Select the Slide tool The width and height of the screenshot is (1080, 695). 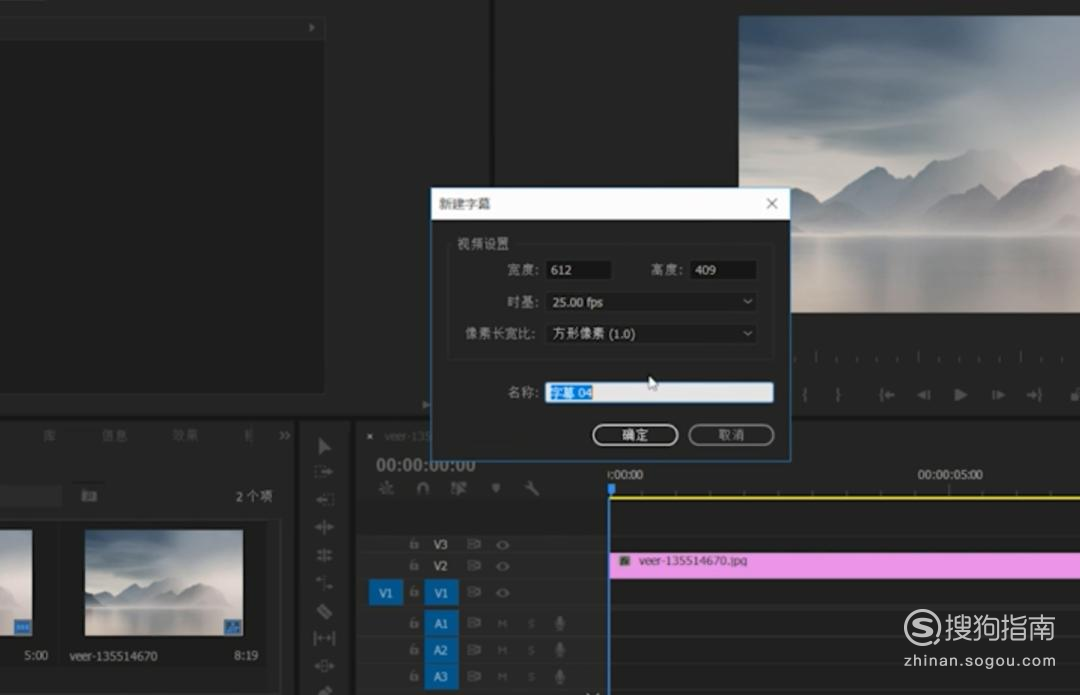point(324,666)
